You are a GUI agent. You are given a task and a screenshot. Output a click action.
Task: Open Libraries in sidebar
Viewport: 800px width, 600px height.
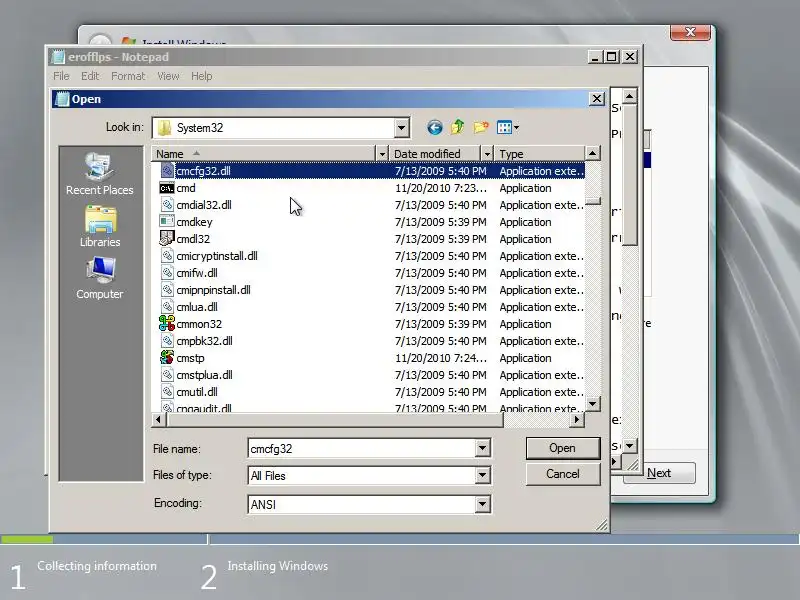(100, 227)
